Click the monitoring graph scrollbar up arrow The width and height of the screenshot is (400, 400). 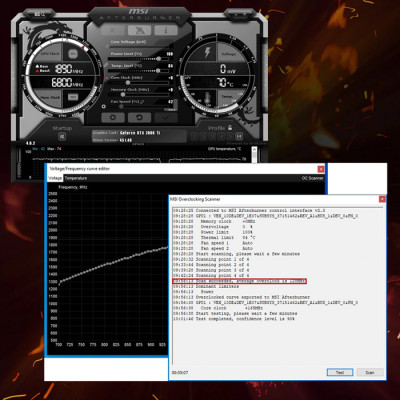[x=254, y=150]
